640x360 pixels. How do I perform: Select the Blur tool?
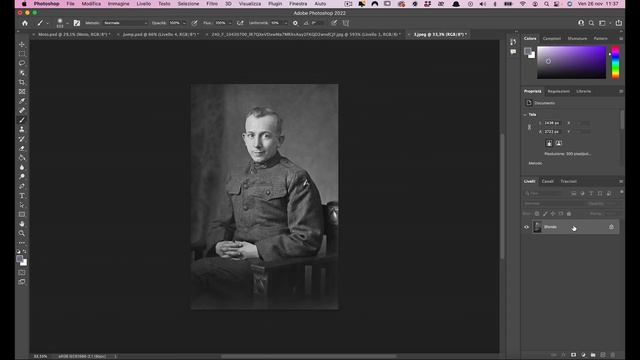click(22, 167)
